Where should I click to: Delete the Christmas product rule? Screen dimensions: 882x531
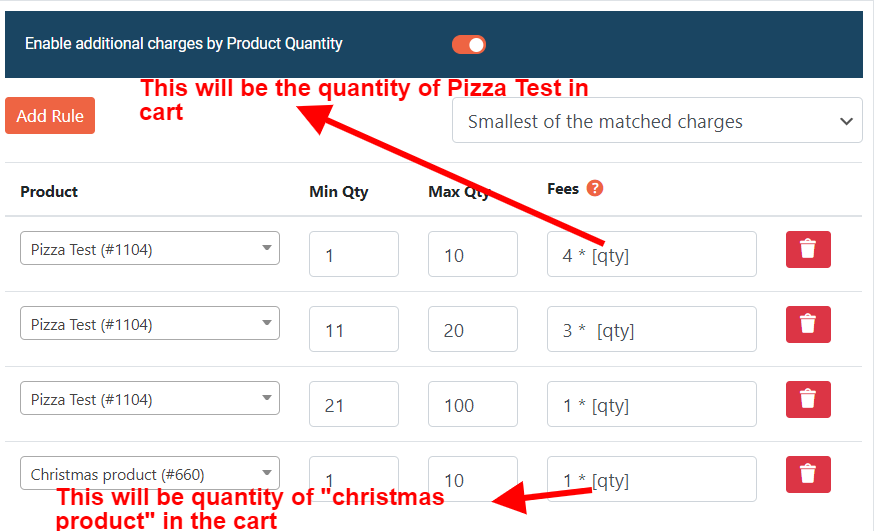808,475
